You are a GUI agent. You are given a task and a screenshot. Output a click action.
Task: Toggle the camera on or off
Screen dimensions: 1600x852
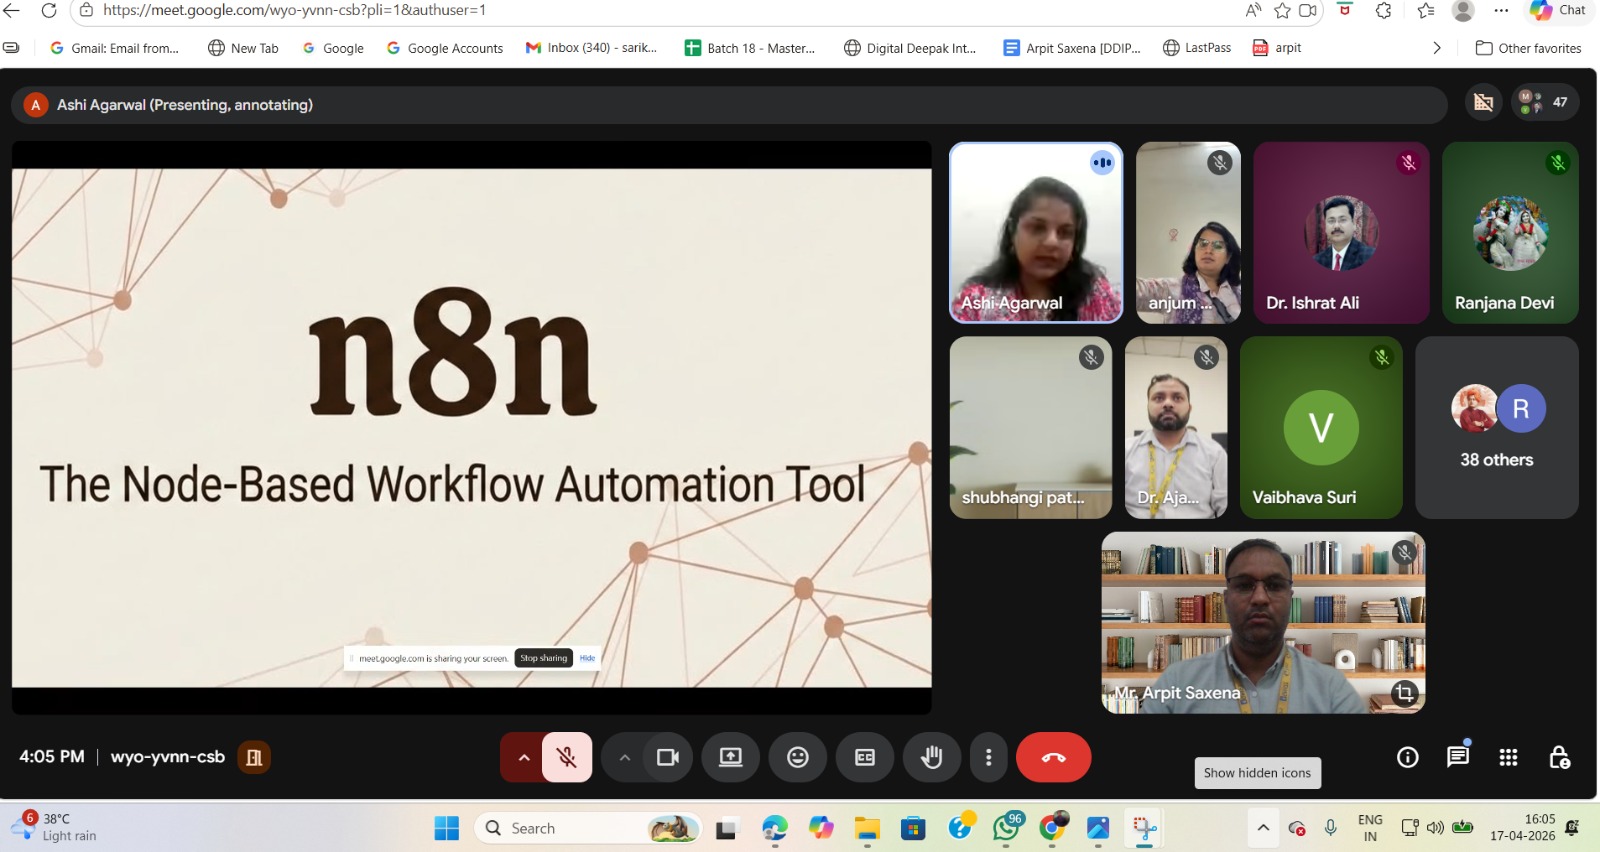(667, 757)
